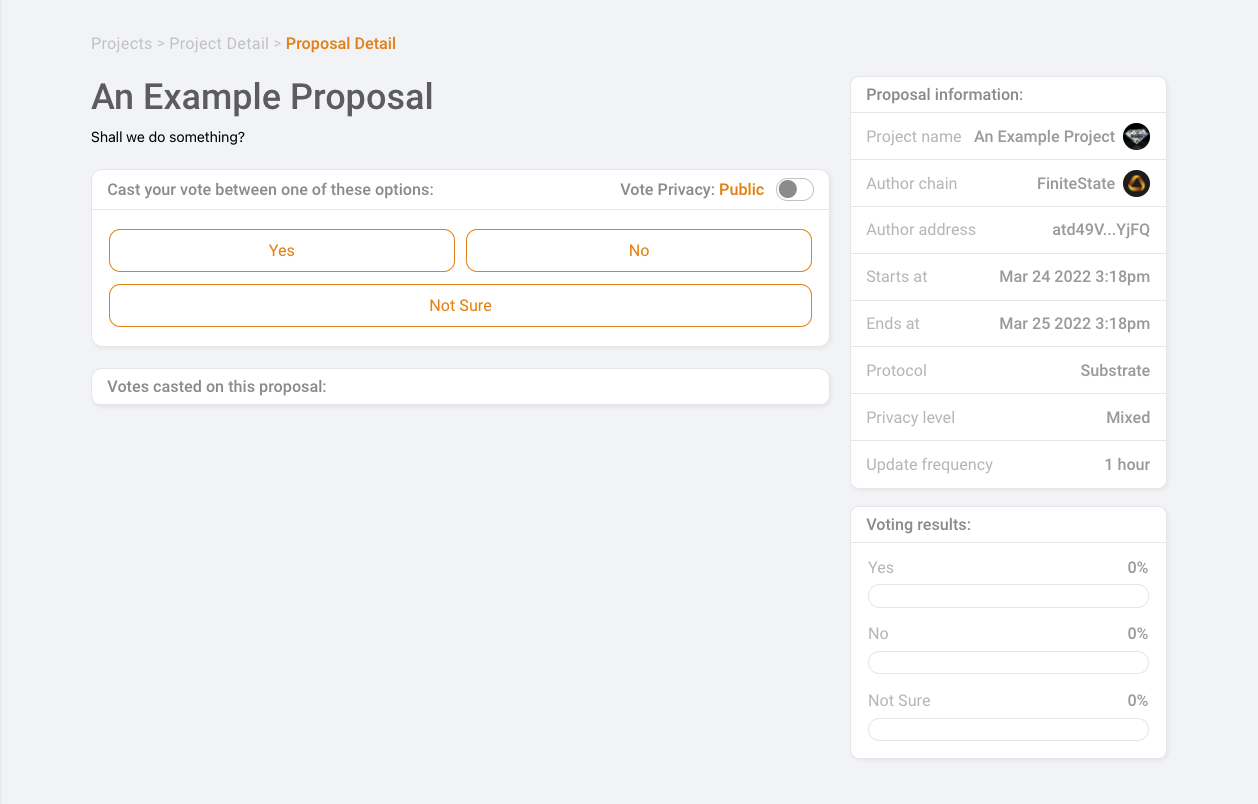Viewport: 1258px width, 804px height.
Task: Click the Not Sure results progress bar
Action: (x=1008, y=730)
